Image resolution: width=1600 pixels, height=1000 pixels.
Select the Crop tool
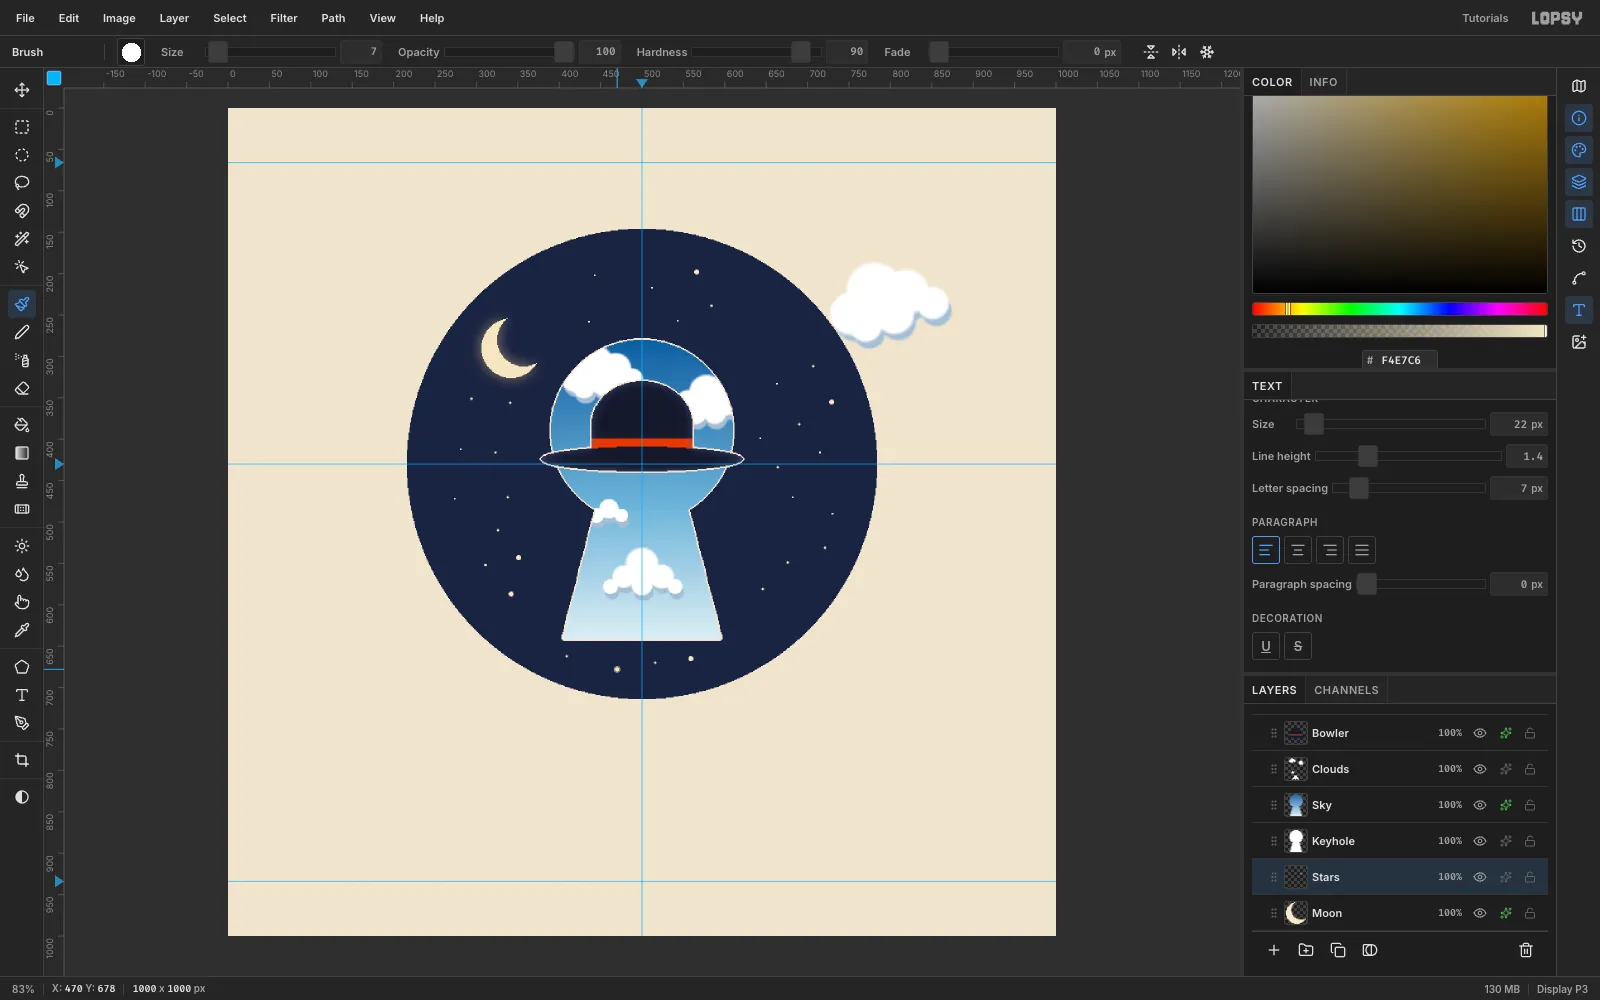tap(22, 760)
